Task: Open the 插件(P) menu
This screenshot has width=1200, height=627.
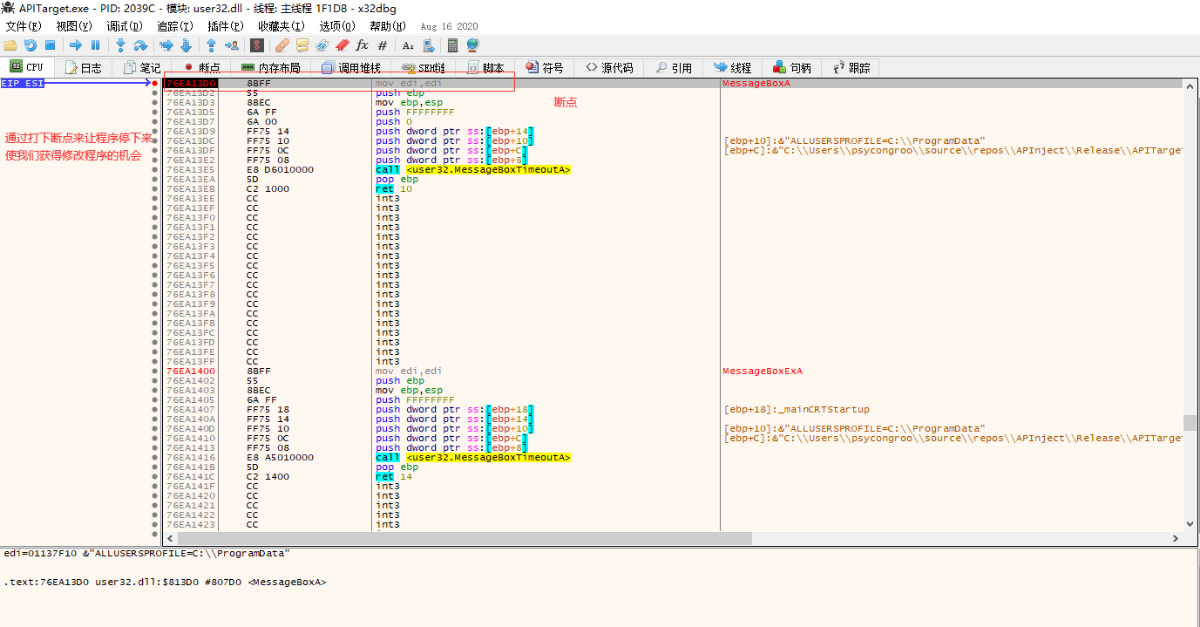Action: 225,26
